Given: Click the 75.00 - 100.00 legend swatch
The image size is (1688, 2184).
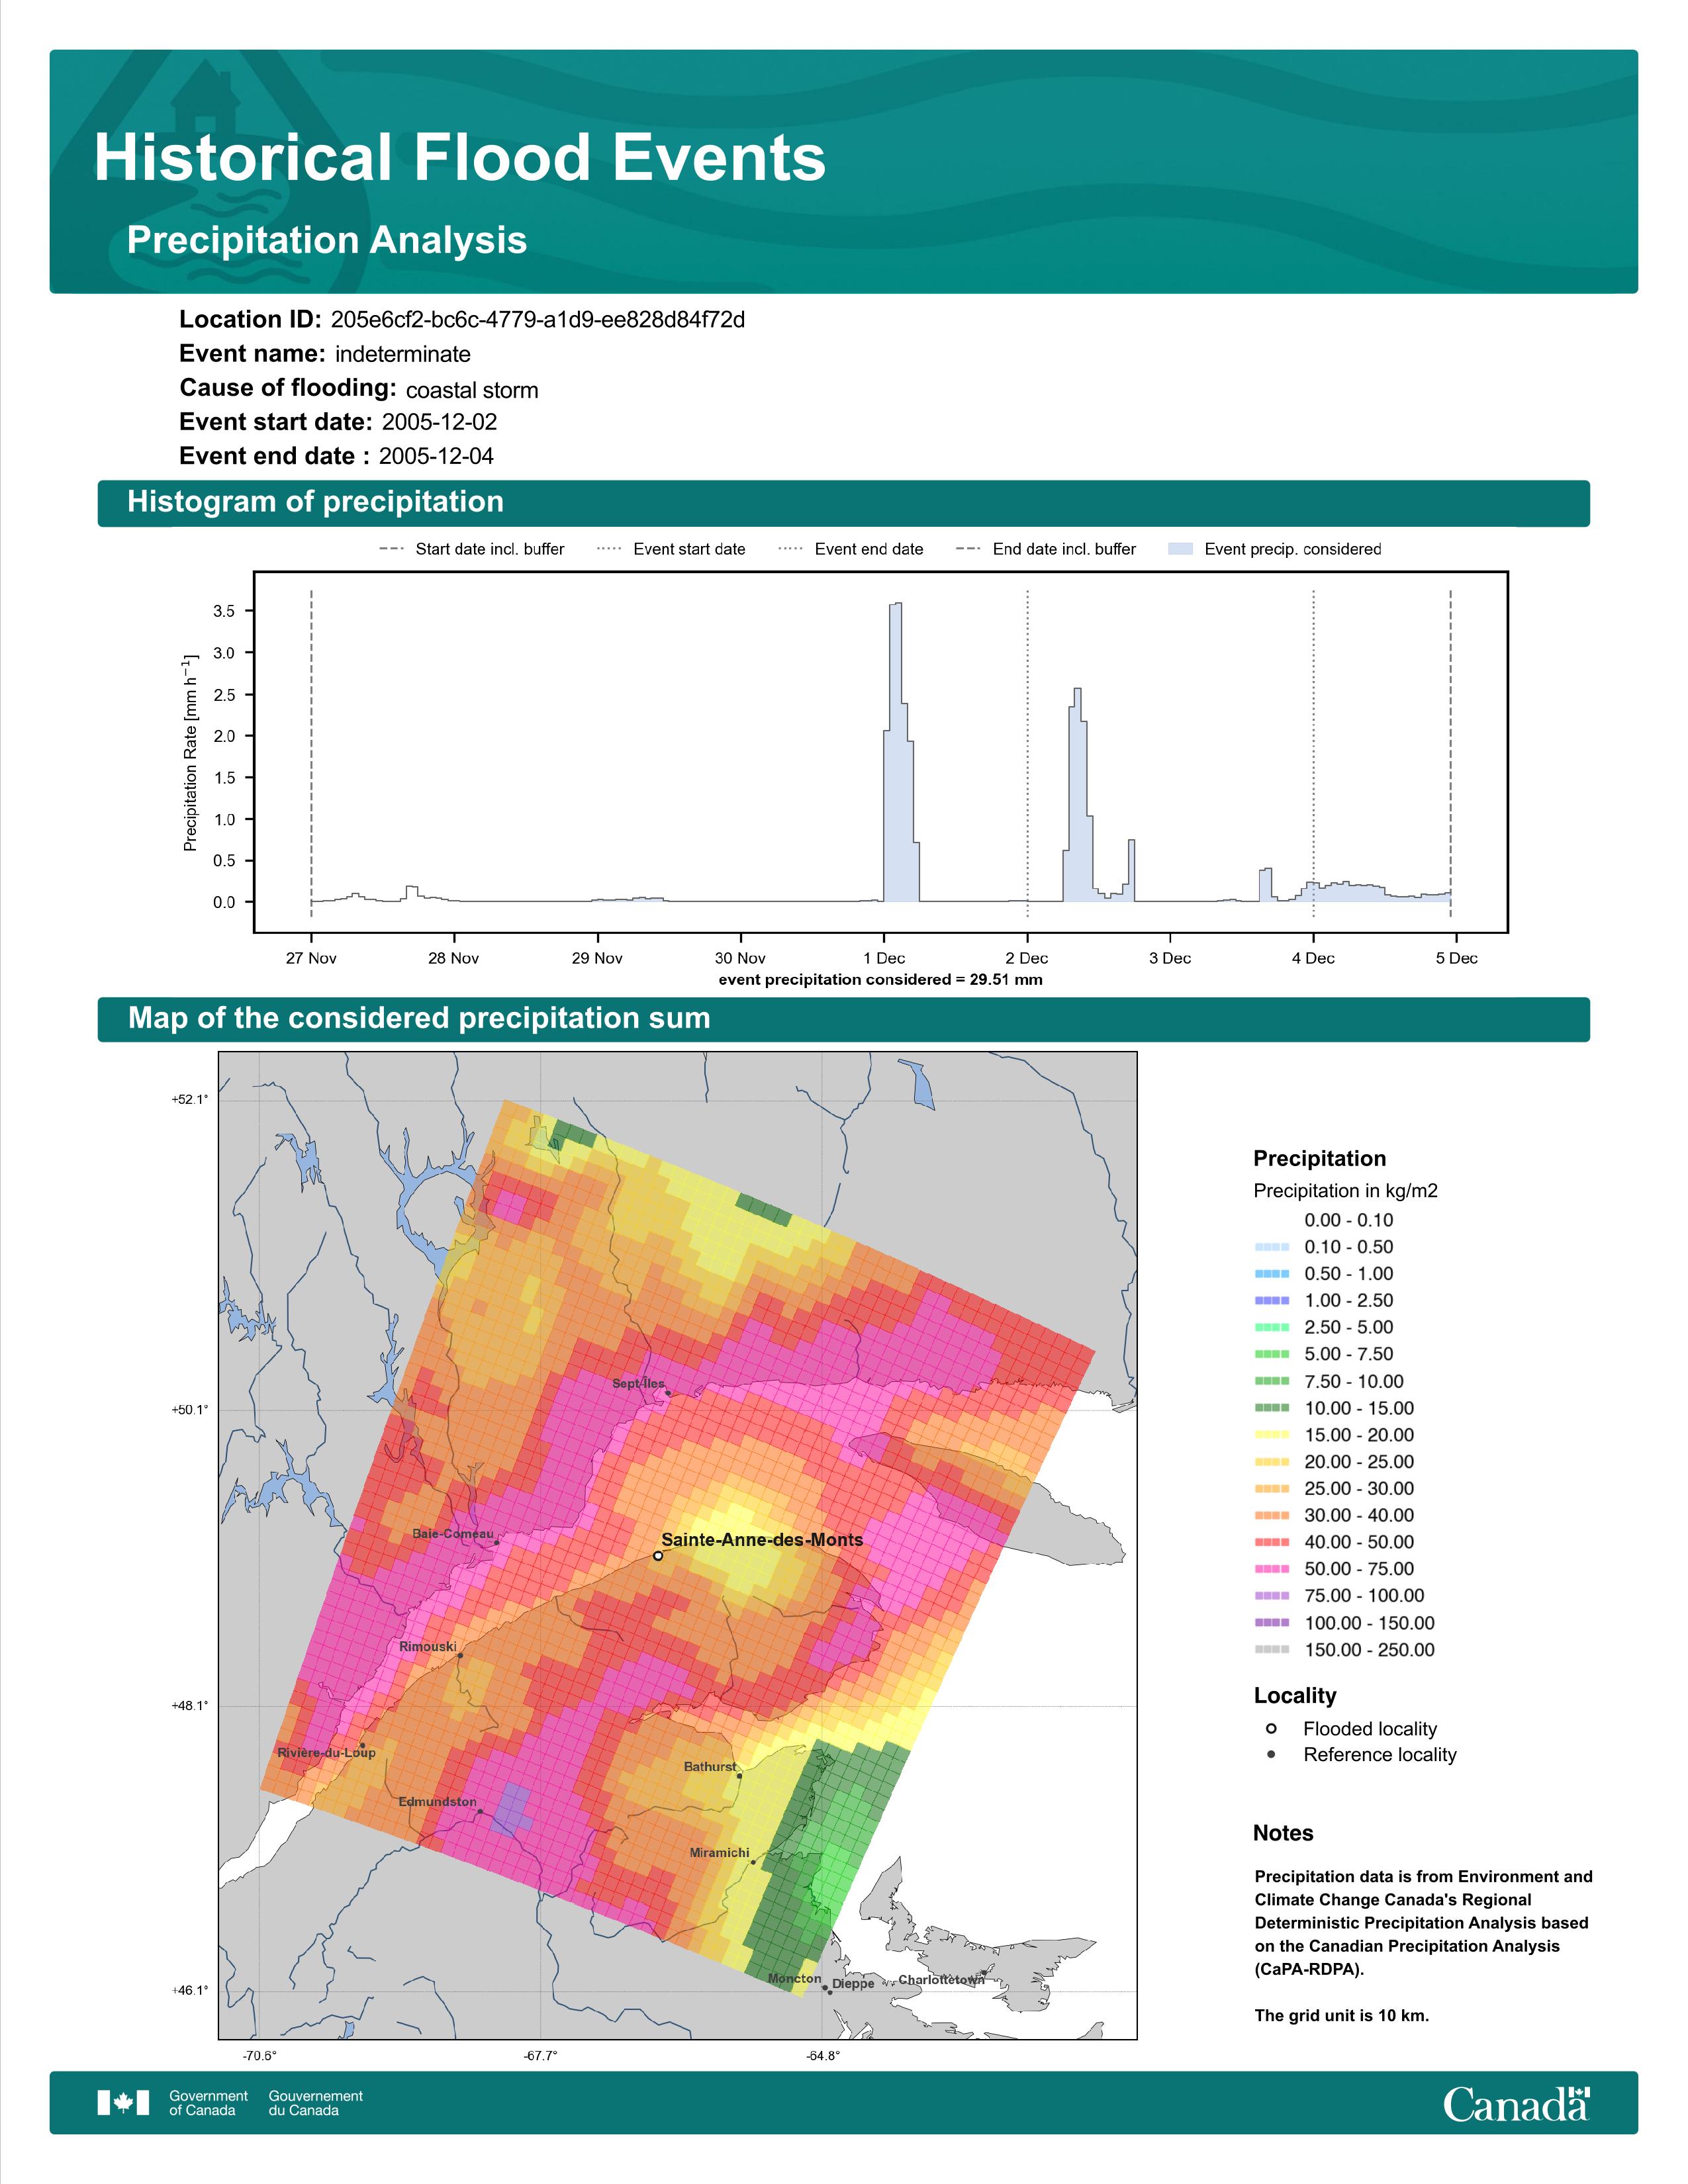Looking at the screenshot, I should coord(1272,1596).
